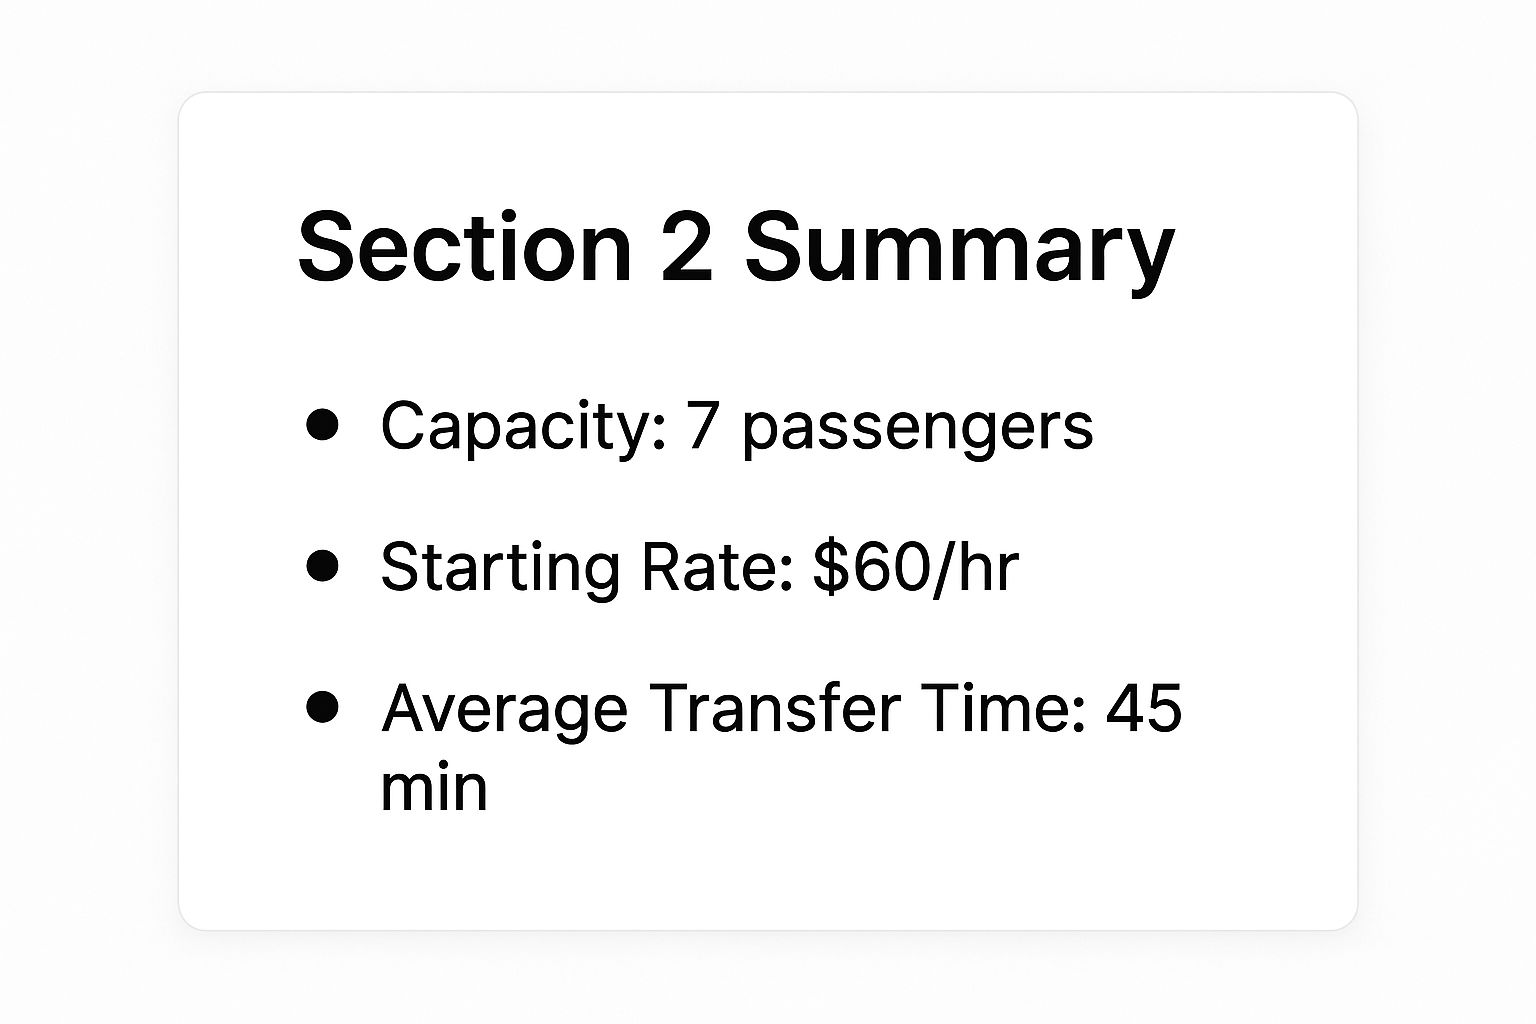Image resolution: width=1536 pixels, height=1024 pixels.
Task: Click the word "Starting" in the second bullet
Action: [499, 569]
